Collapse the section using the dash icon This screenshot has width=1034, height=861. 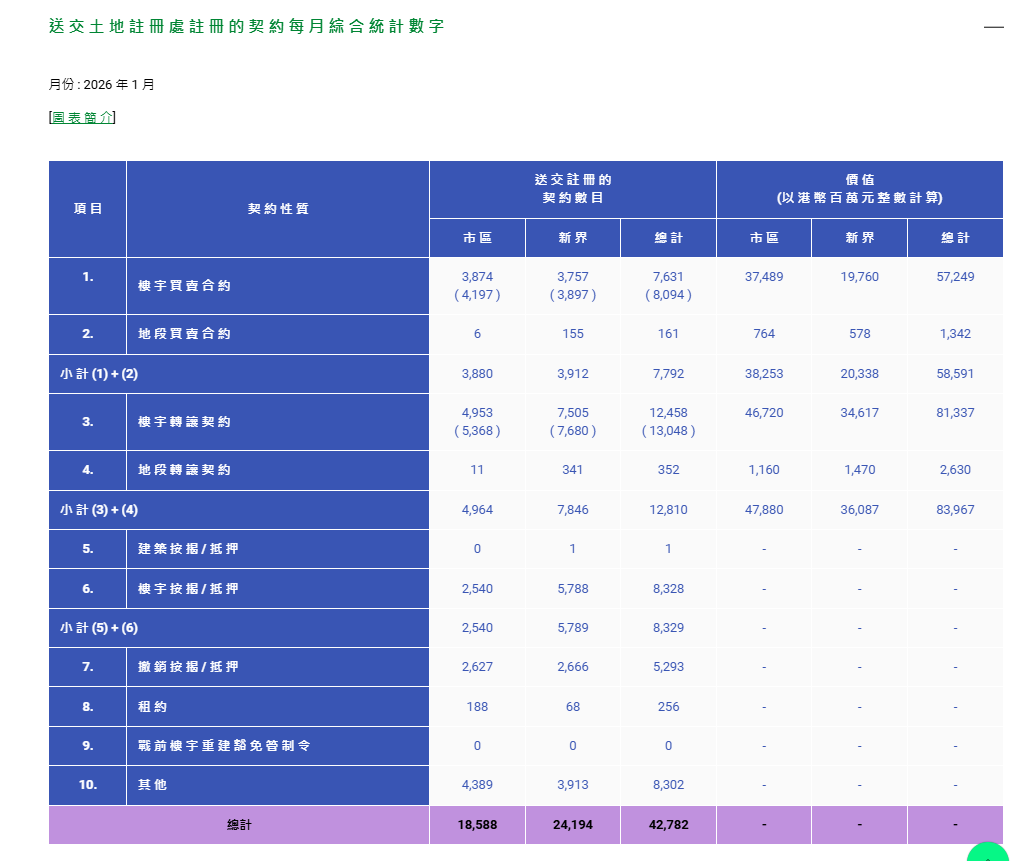point(993,27)
